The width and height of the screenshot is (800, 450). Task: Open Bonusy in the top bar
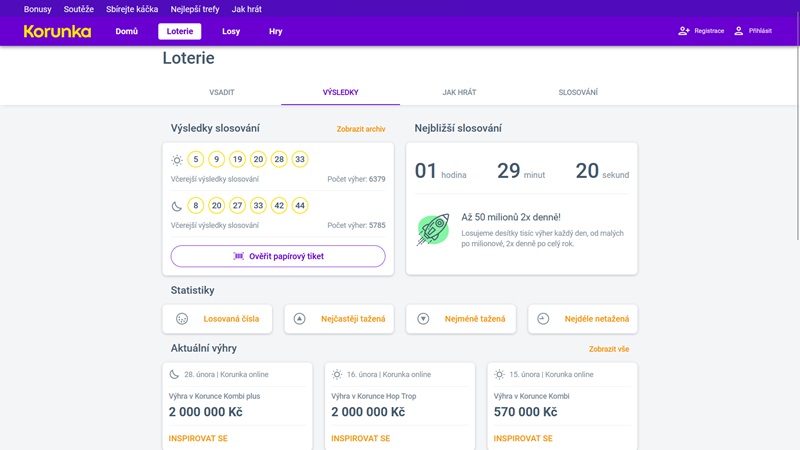tap(38, 9)
